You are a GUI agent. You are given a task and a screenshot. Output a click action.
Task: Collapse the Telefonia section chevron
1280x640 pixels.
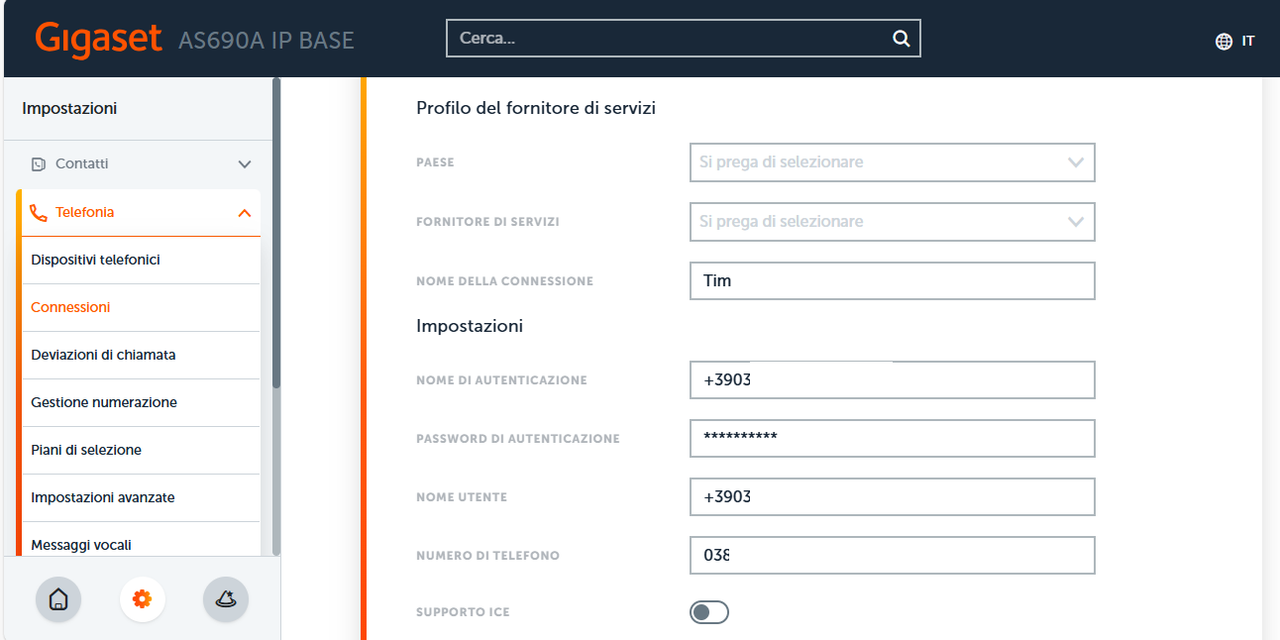pyautogui.click(x=244, y=213)
